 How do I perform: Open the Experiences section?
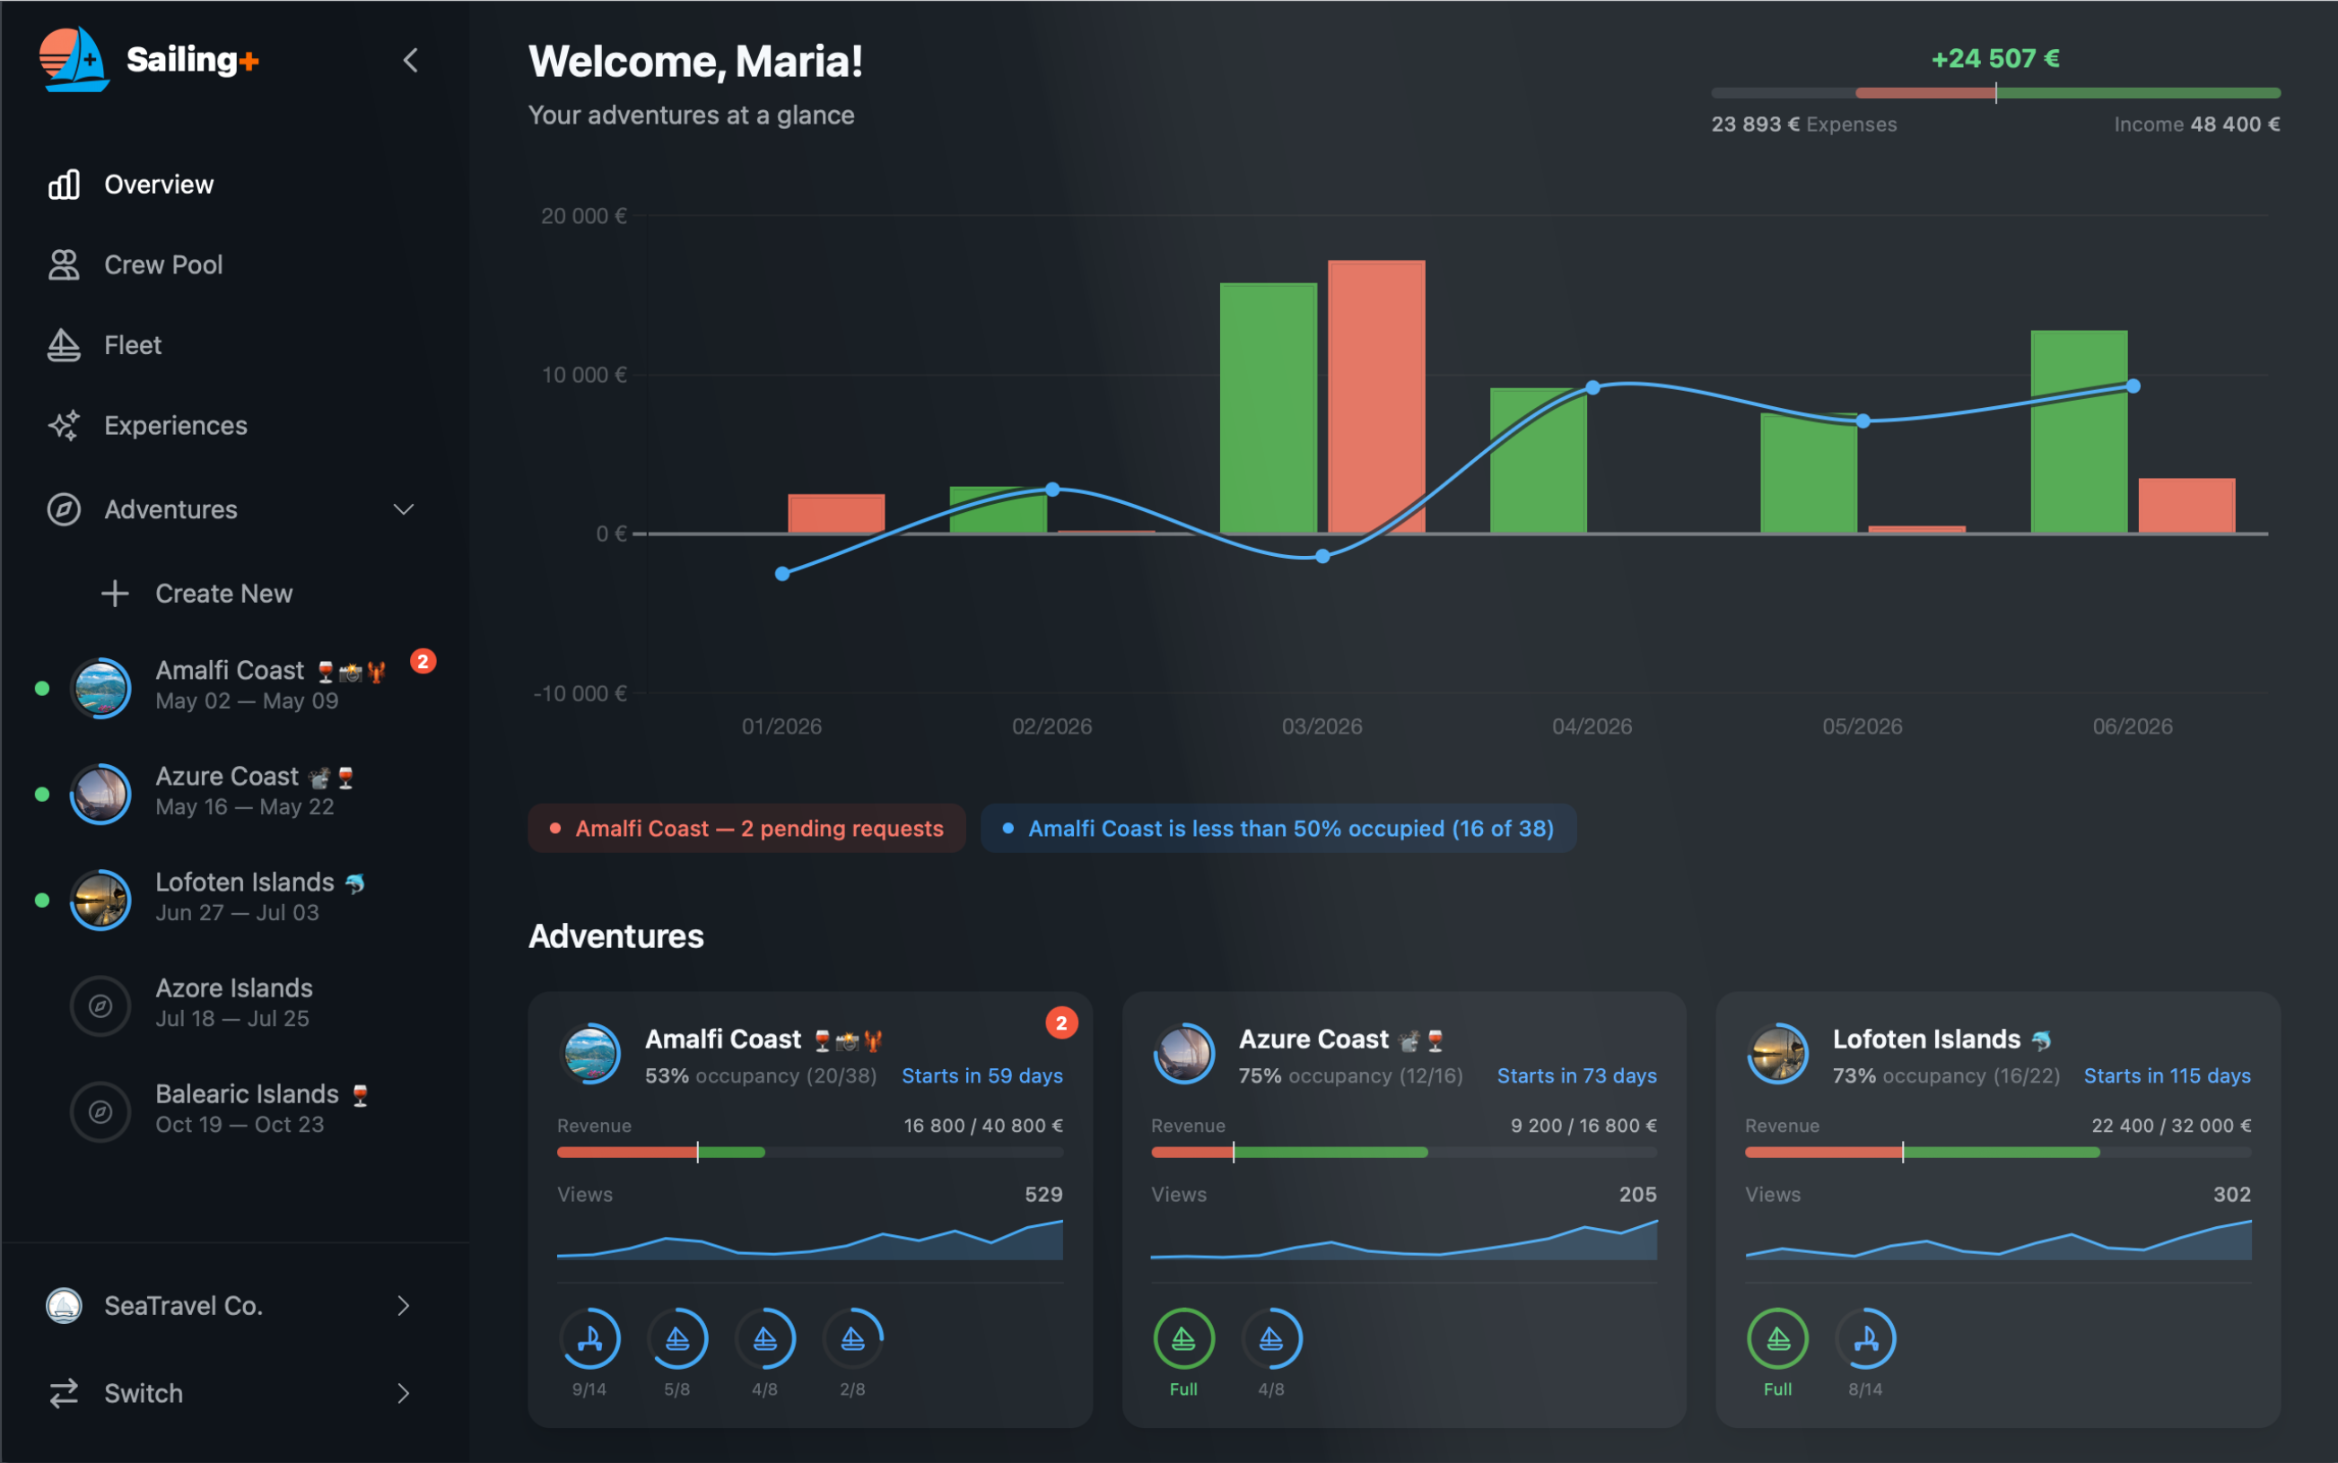tap(174, 425)
